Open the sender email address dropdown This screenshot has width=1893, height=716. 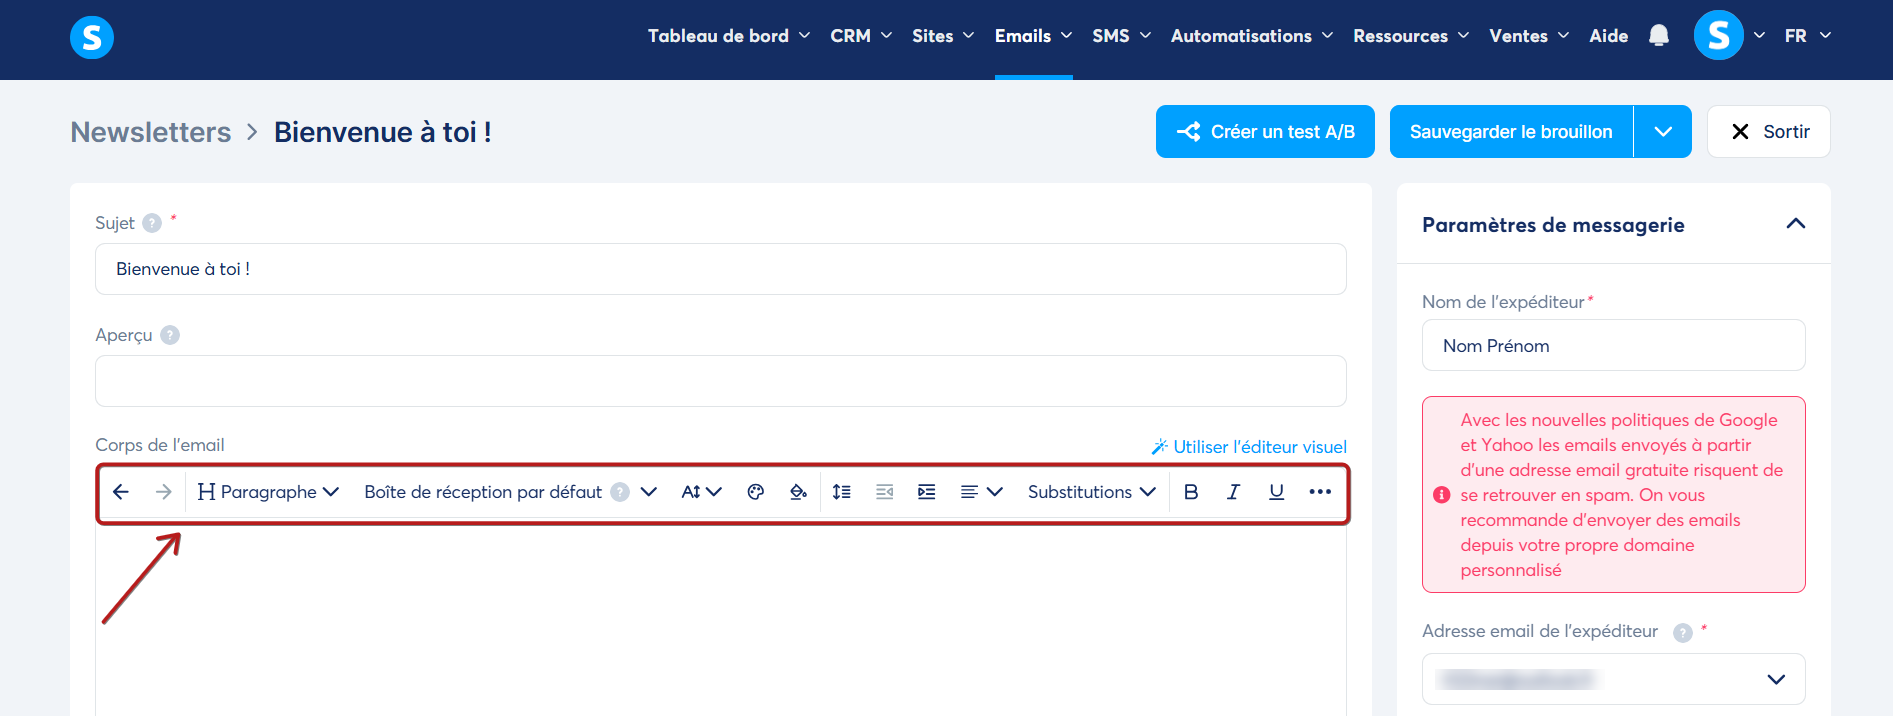pos(1614,680)
